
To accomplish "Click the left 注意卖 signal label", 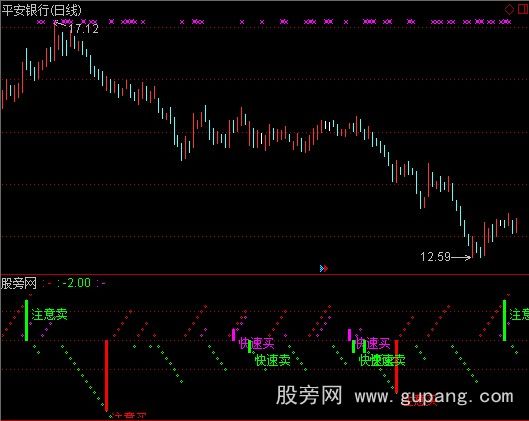I will tap(50, 314).
